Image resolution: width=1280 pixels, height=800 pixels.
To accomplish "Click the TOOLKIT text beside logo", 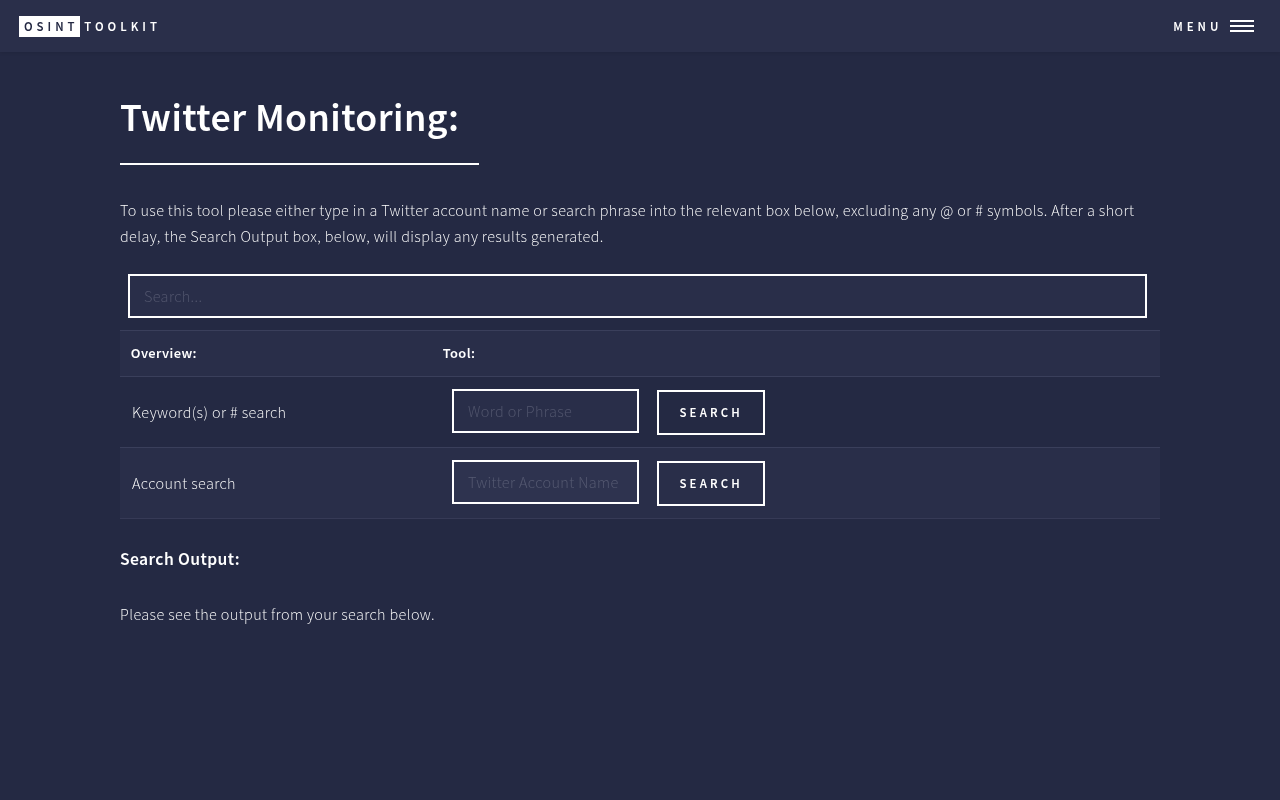I will click(122, 27).
